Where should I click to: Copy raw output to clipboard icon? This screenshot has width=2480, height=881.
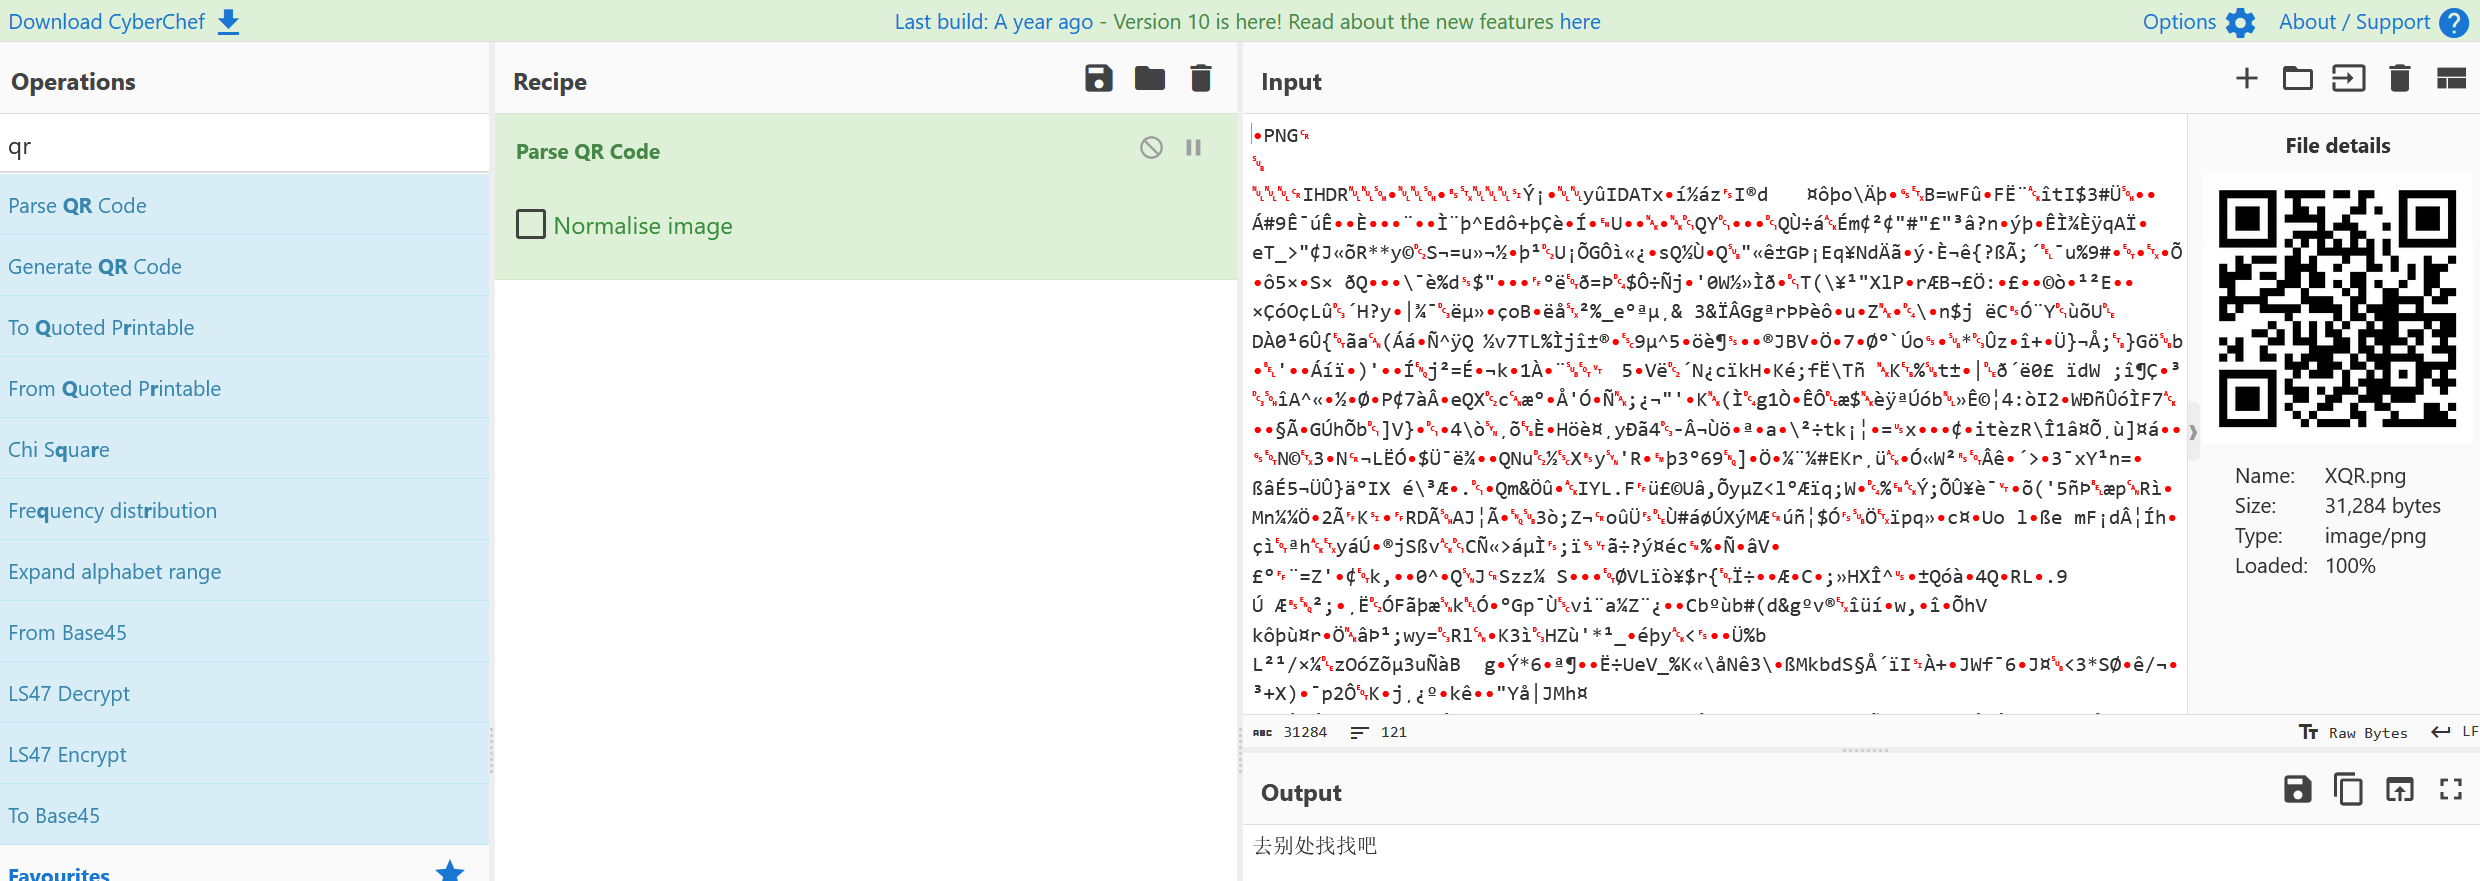[2349, 790]
